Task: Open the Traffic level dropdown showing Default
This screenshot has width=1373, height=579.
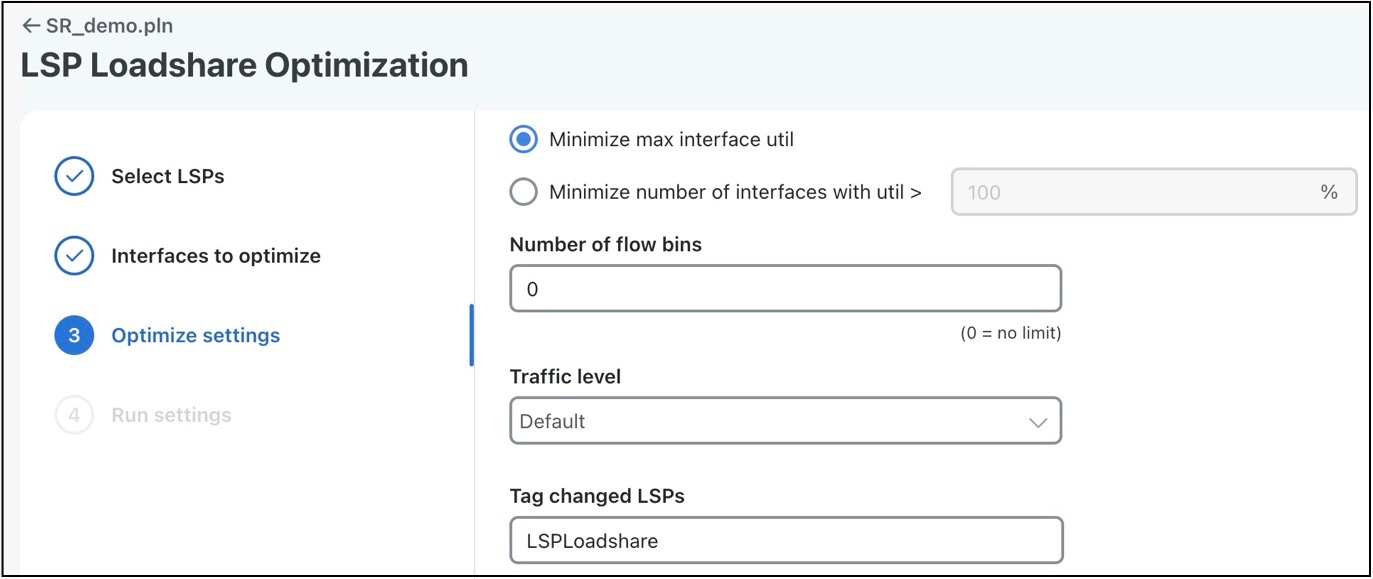Action: pos(785,421)
